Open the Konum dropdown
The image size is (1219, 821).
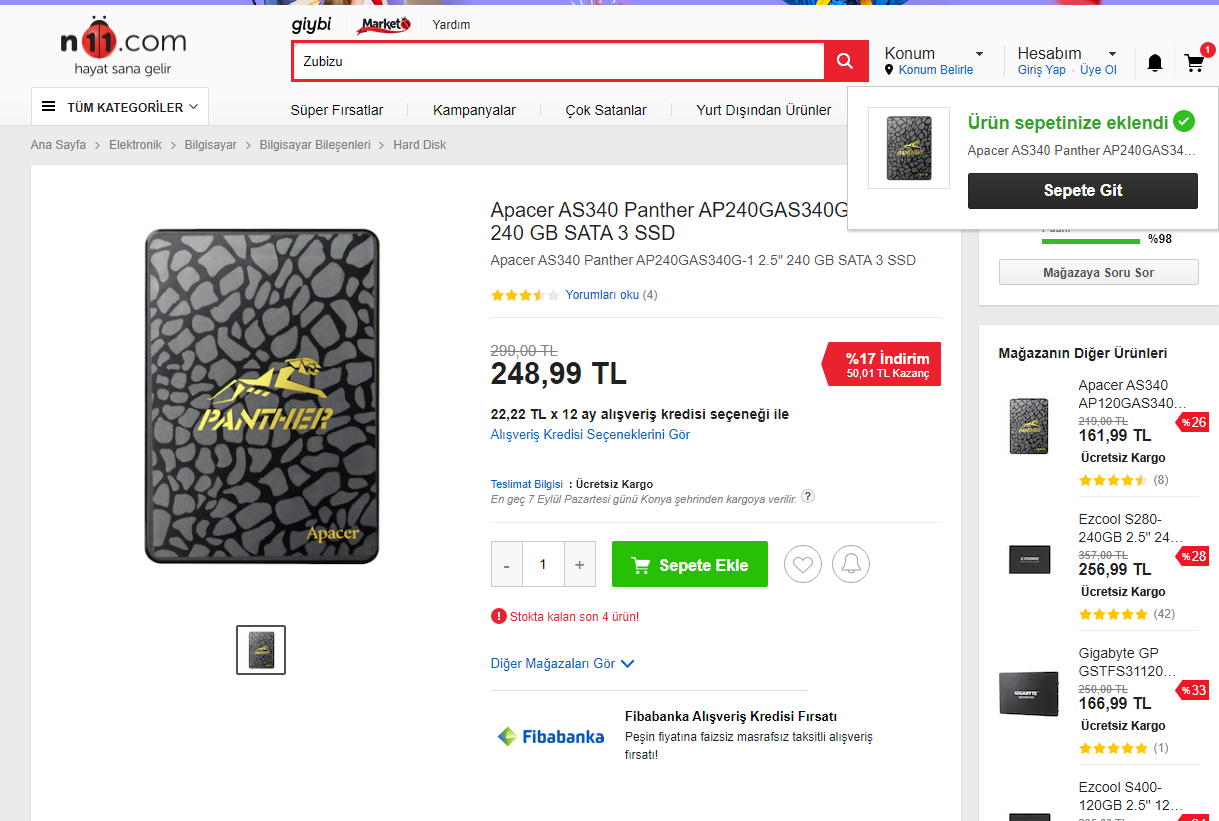(934, 54)
